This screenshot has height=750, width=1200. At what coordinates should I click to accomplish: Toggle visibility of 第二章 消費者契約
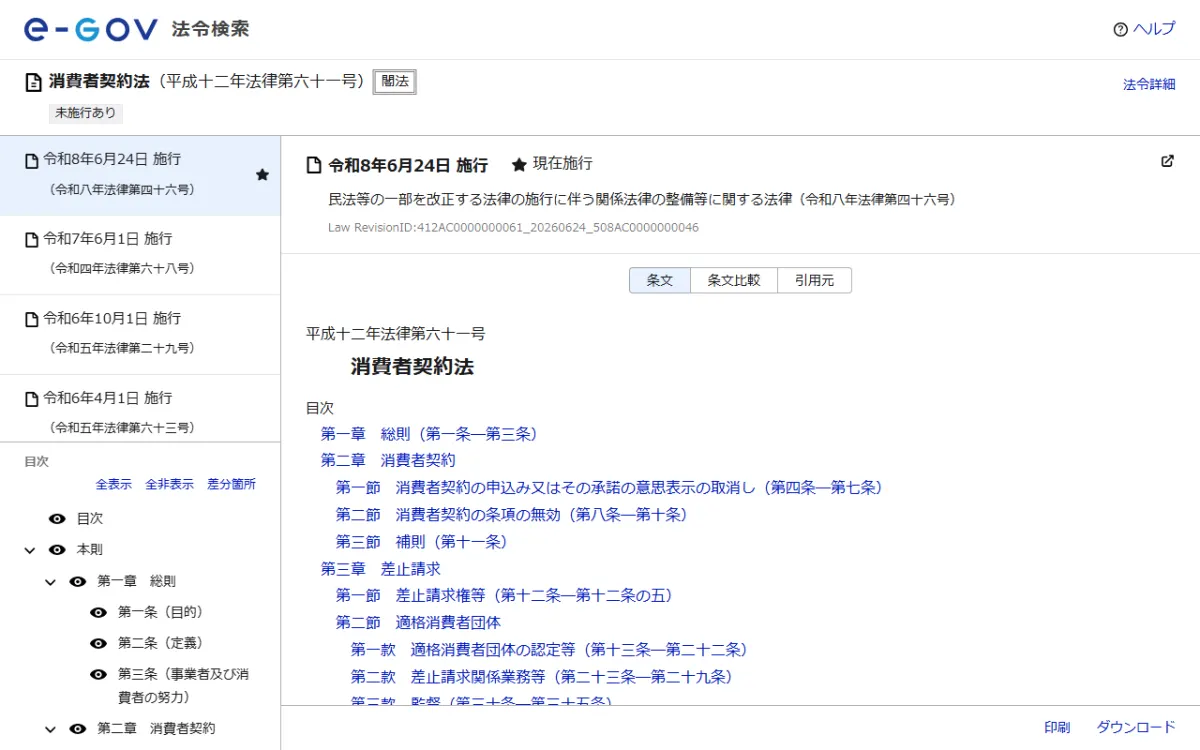(x=78, y=729)
